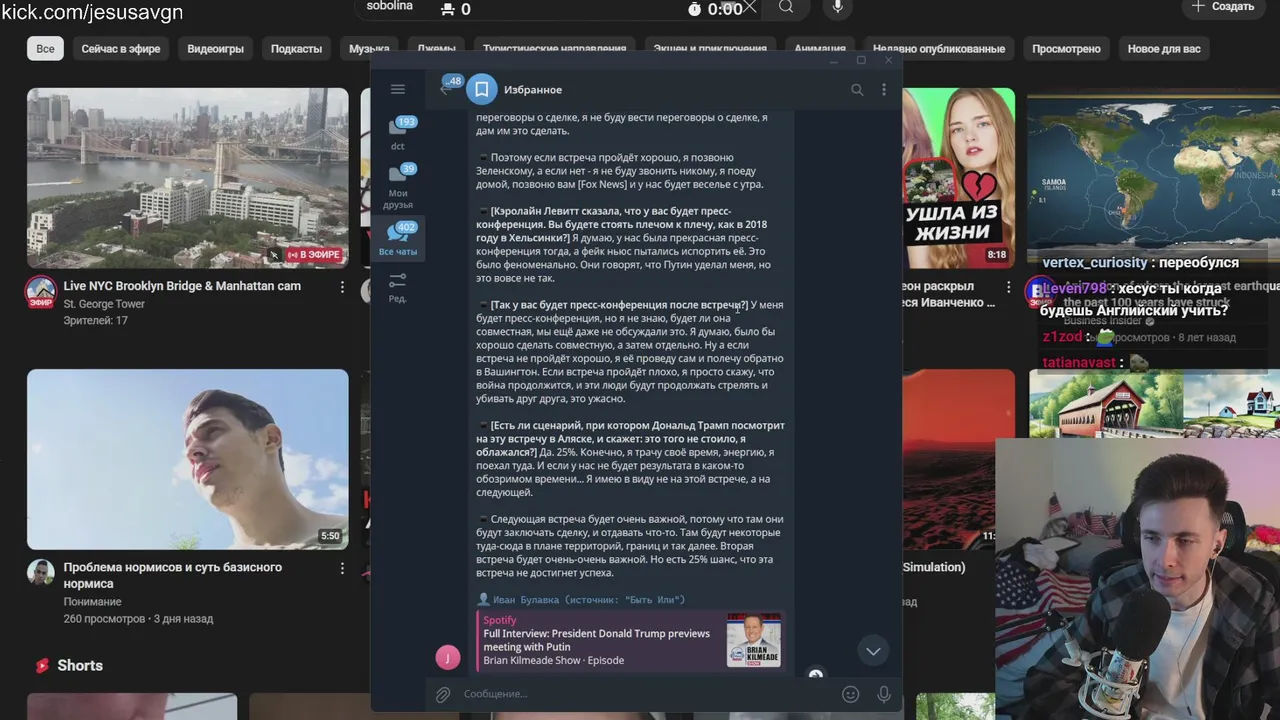Click the YouTube search magnifier button
This screenshot has width=1280, height=720.
786,8
